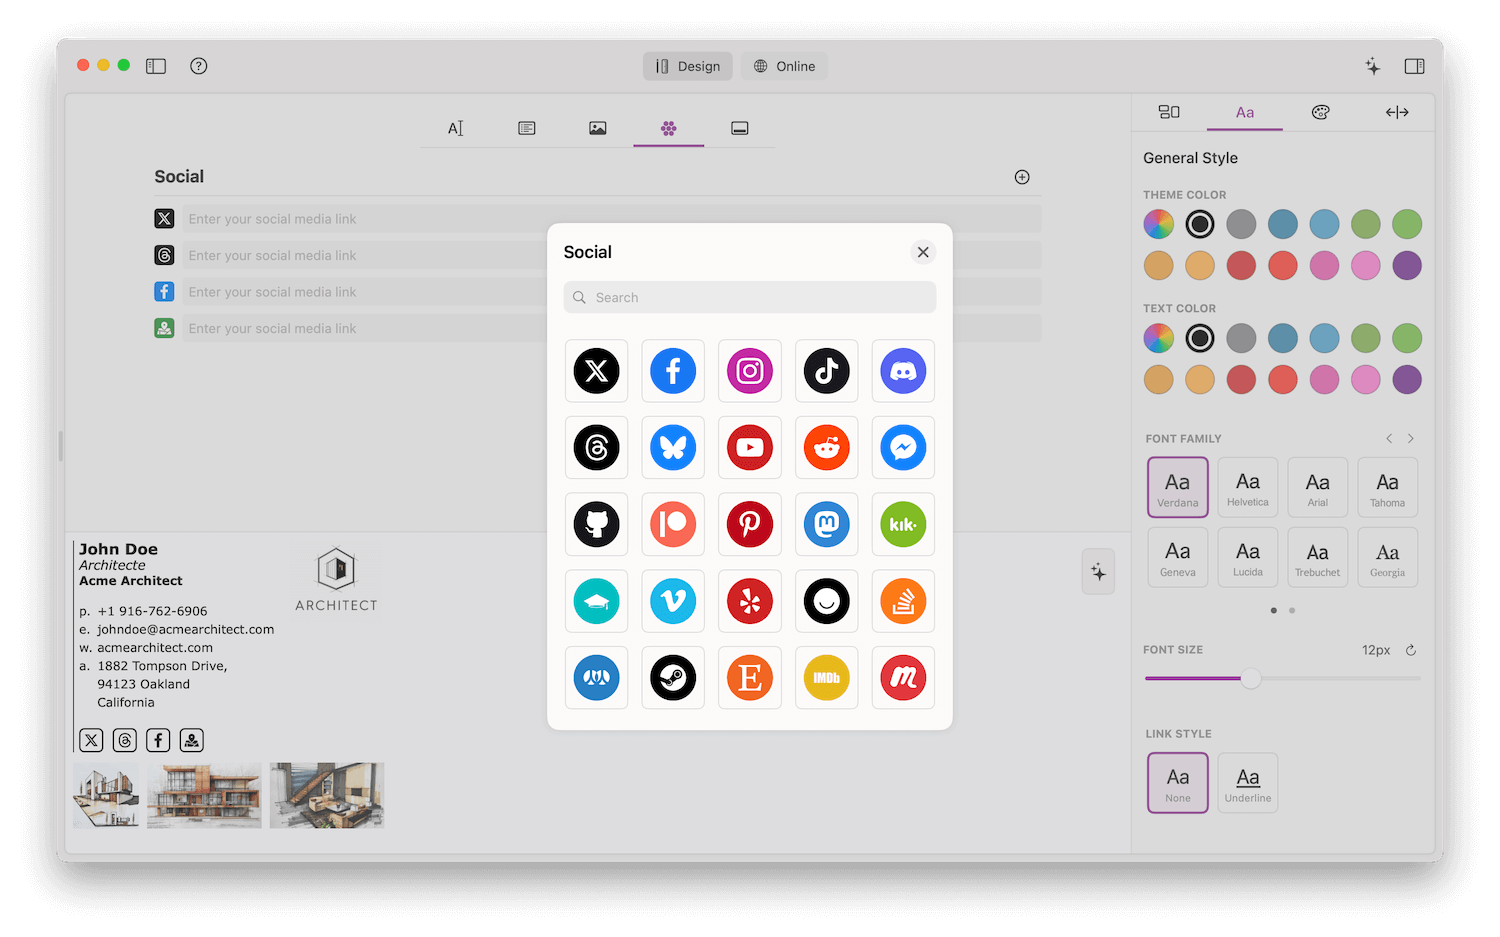Select the Yelp social icon
This screenshot has width=1500, height=937.
pyautogui.click(x=750, y=601)
